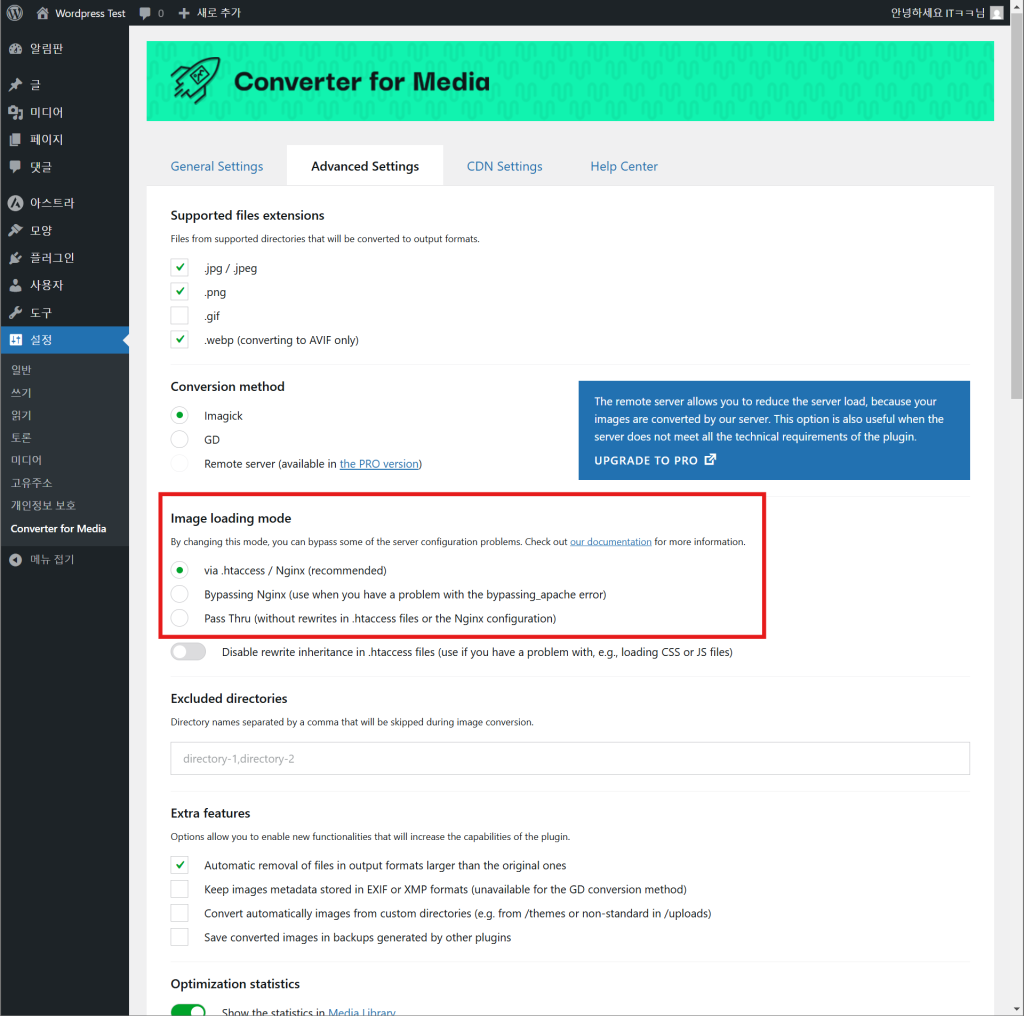Focus the Excluded directories input field
The image size is (1024, 1016).
[x=570, y=758]
